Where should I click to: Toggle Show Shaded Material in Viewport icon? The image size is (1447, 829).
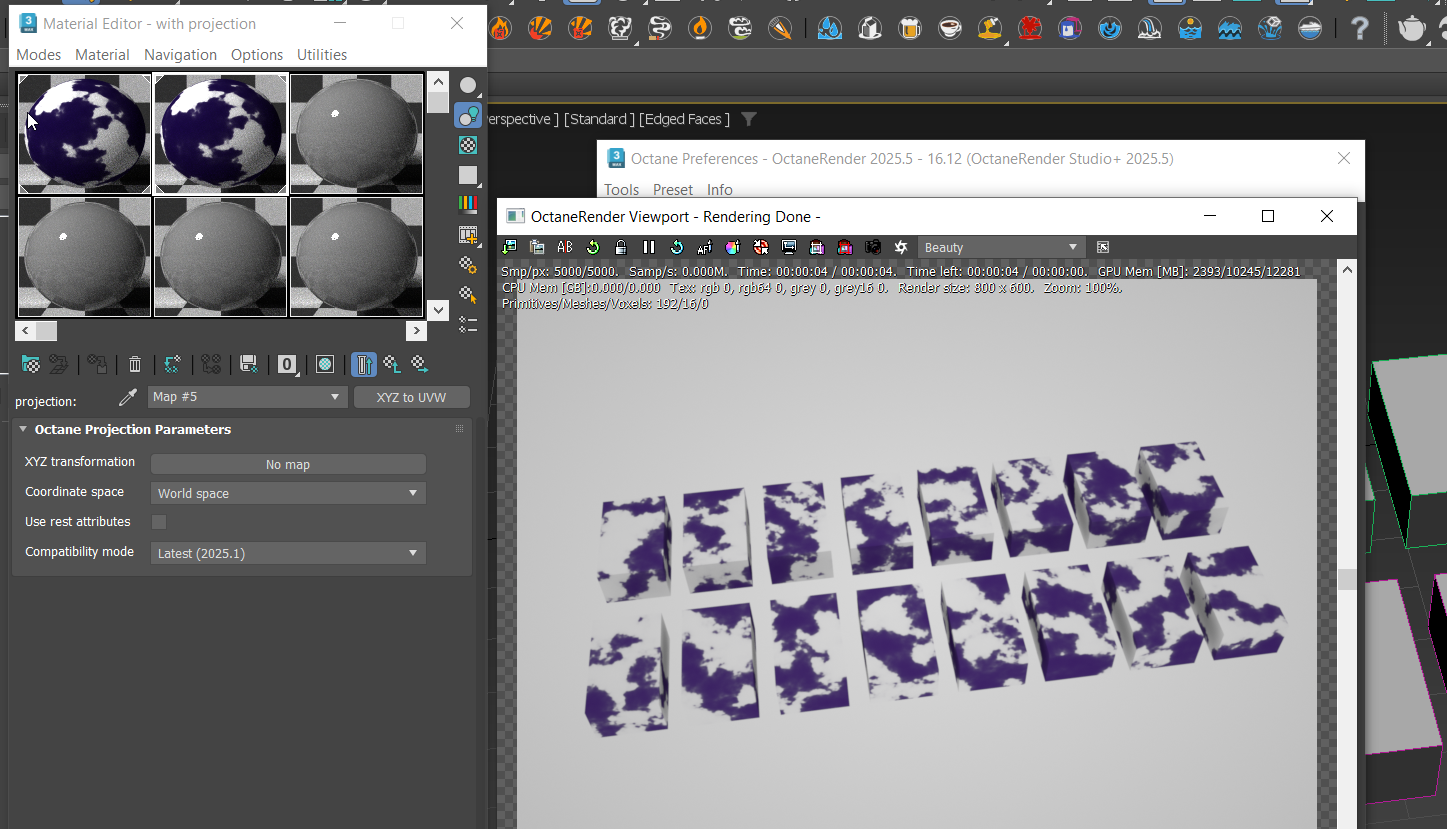(x=325, y=365)
